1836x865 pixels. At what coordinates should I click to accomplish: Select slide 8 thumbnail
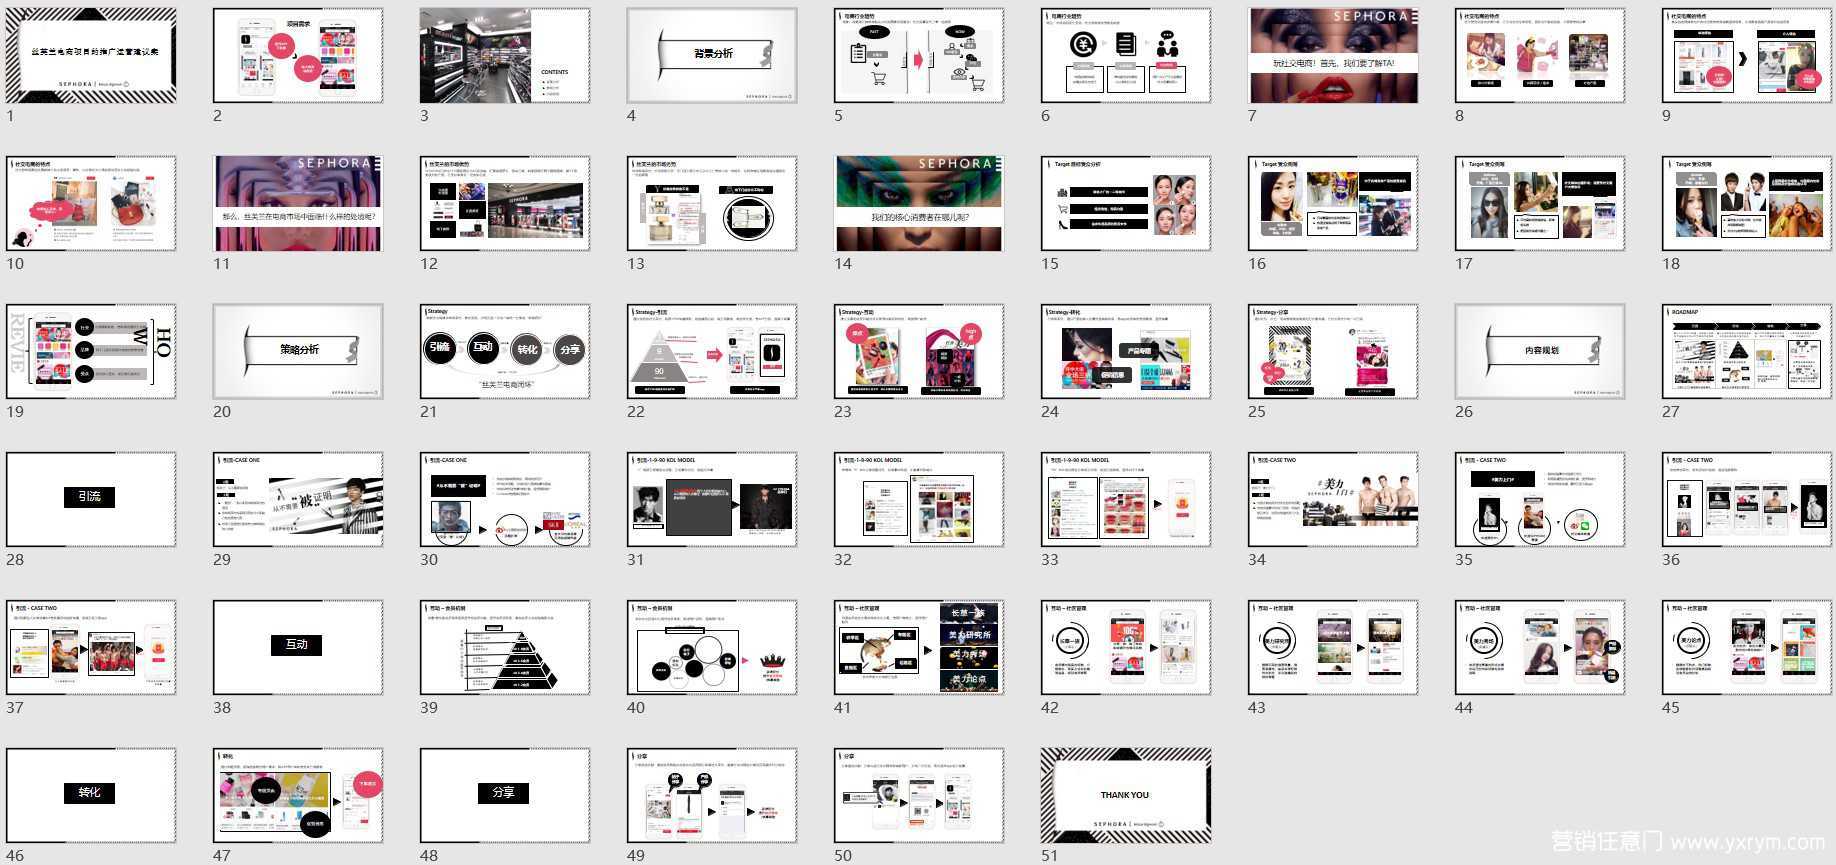click(1540, 55)
